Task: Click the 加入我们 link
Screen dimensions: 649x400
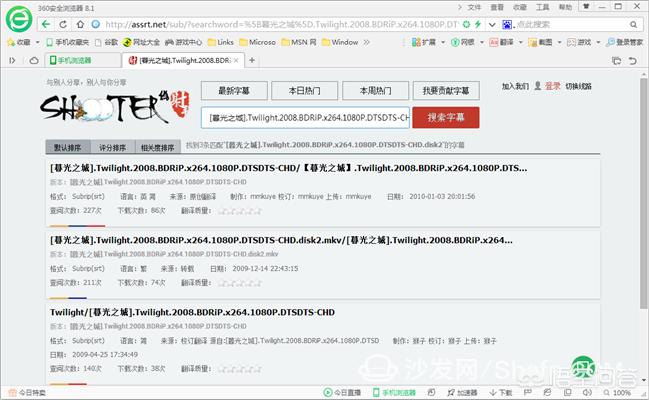Action: point(515,86)
